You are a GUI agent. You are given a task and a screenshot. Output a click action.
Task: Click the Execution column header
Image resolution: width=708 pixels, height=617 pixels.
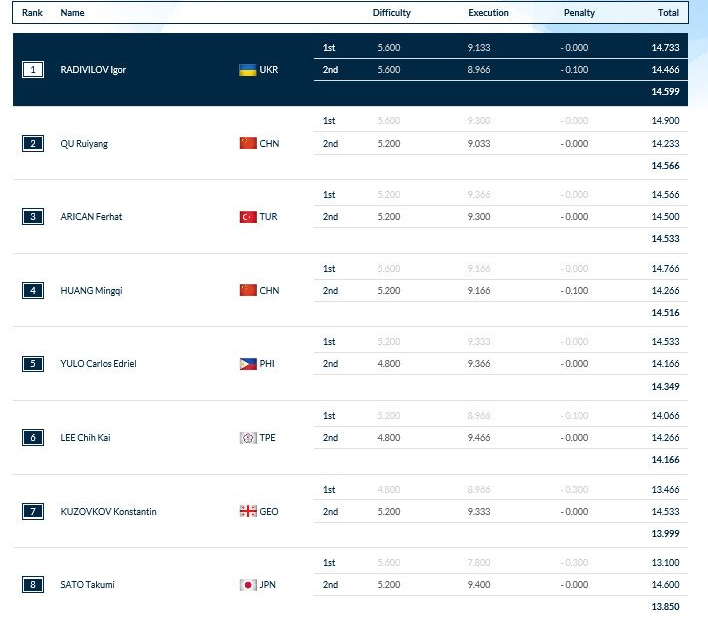[x=488, y=13]
